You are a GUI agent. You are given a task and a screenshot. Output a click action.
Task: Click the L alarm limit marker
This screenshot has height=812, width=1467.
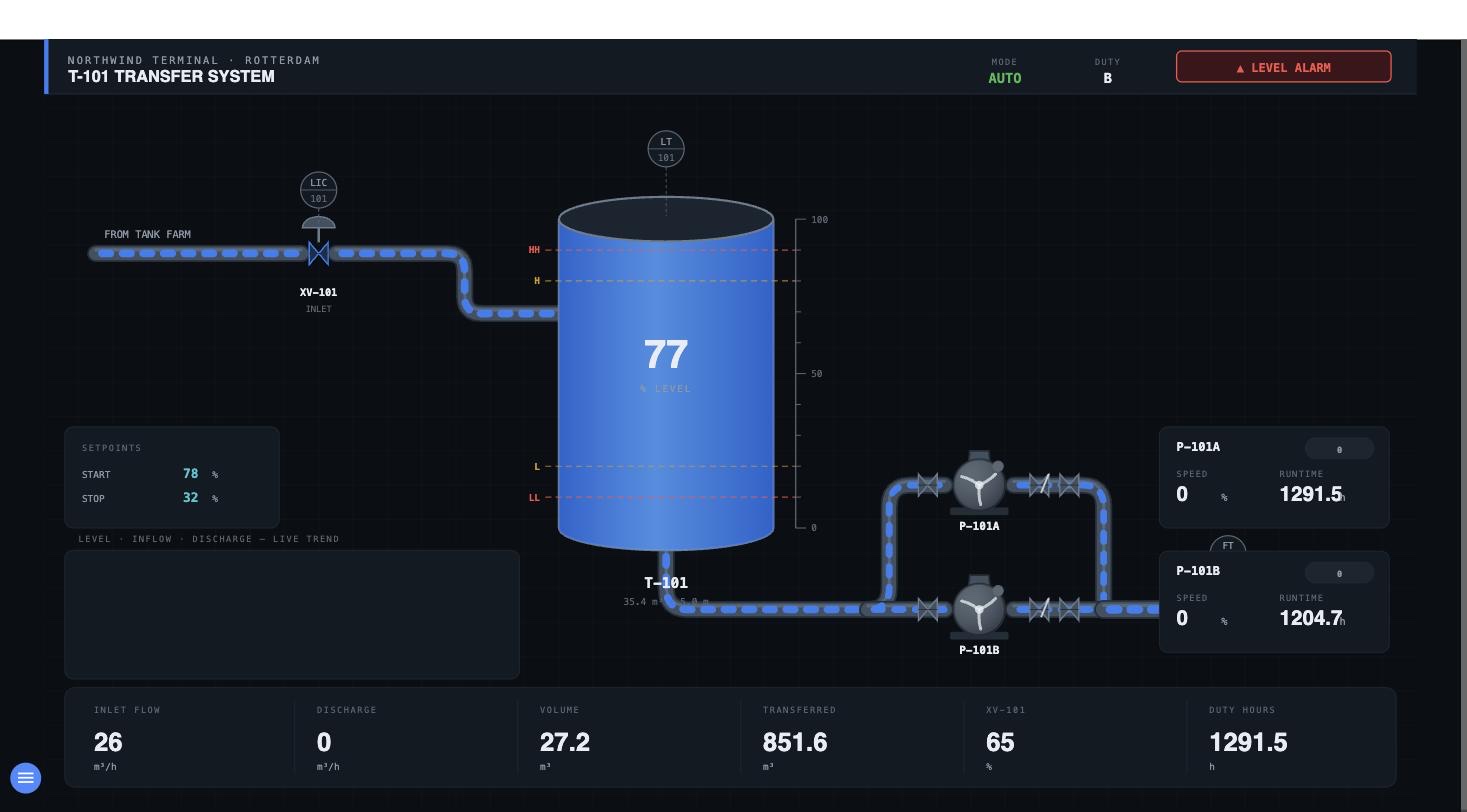(x=537, y=466)
